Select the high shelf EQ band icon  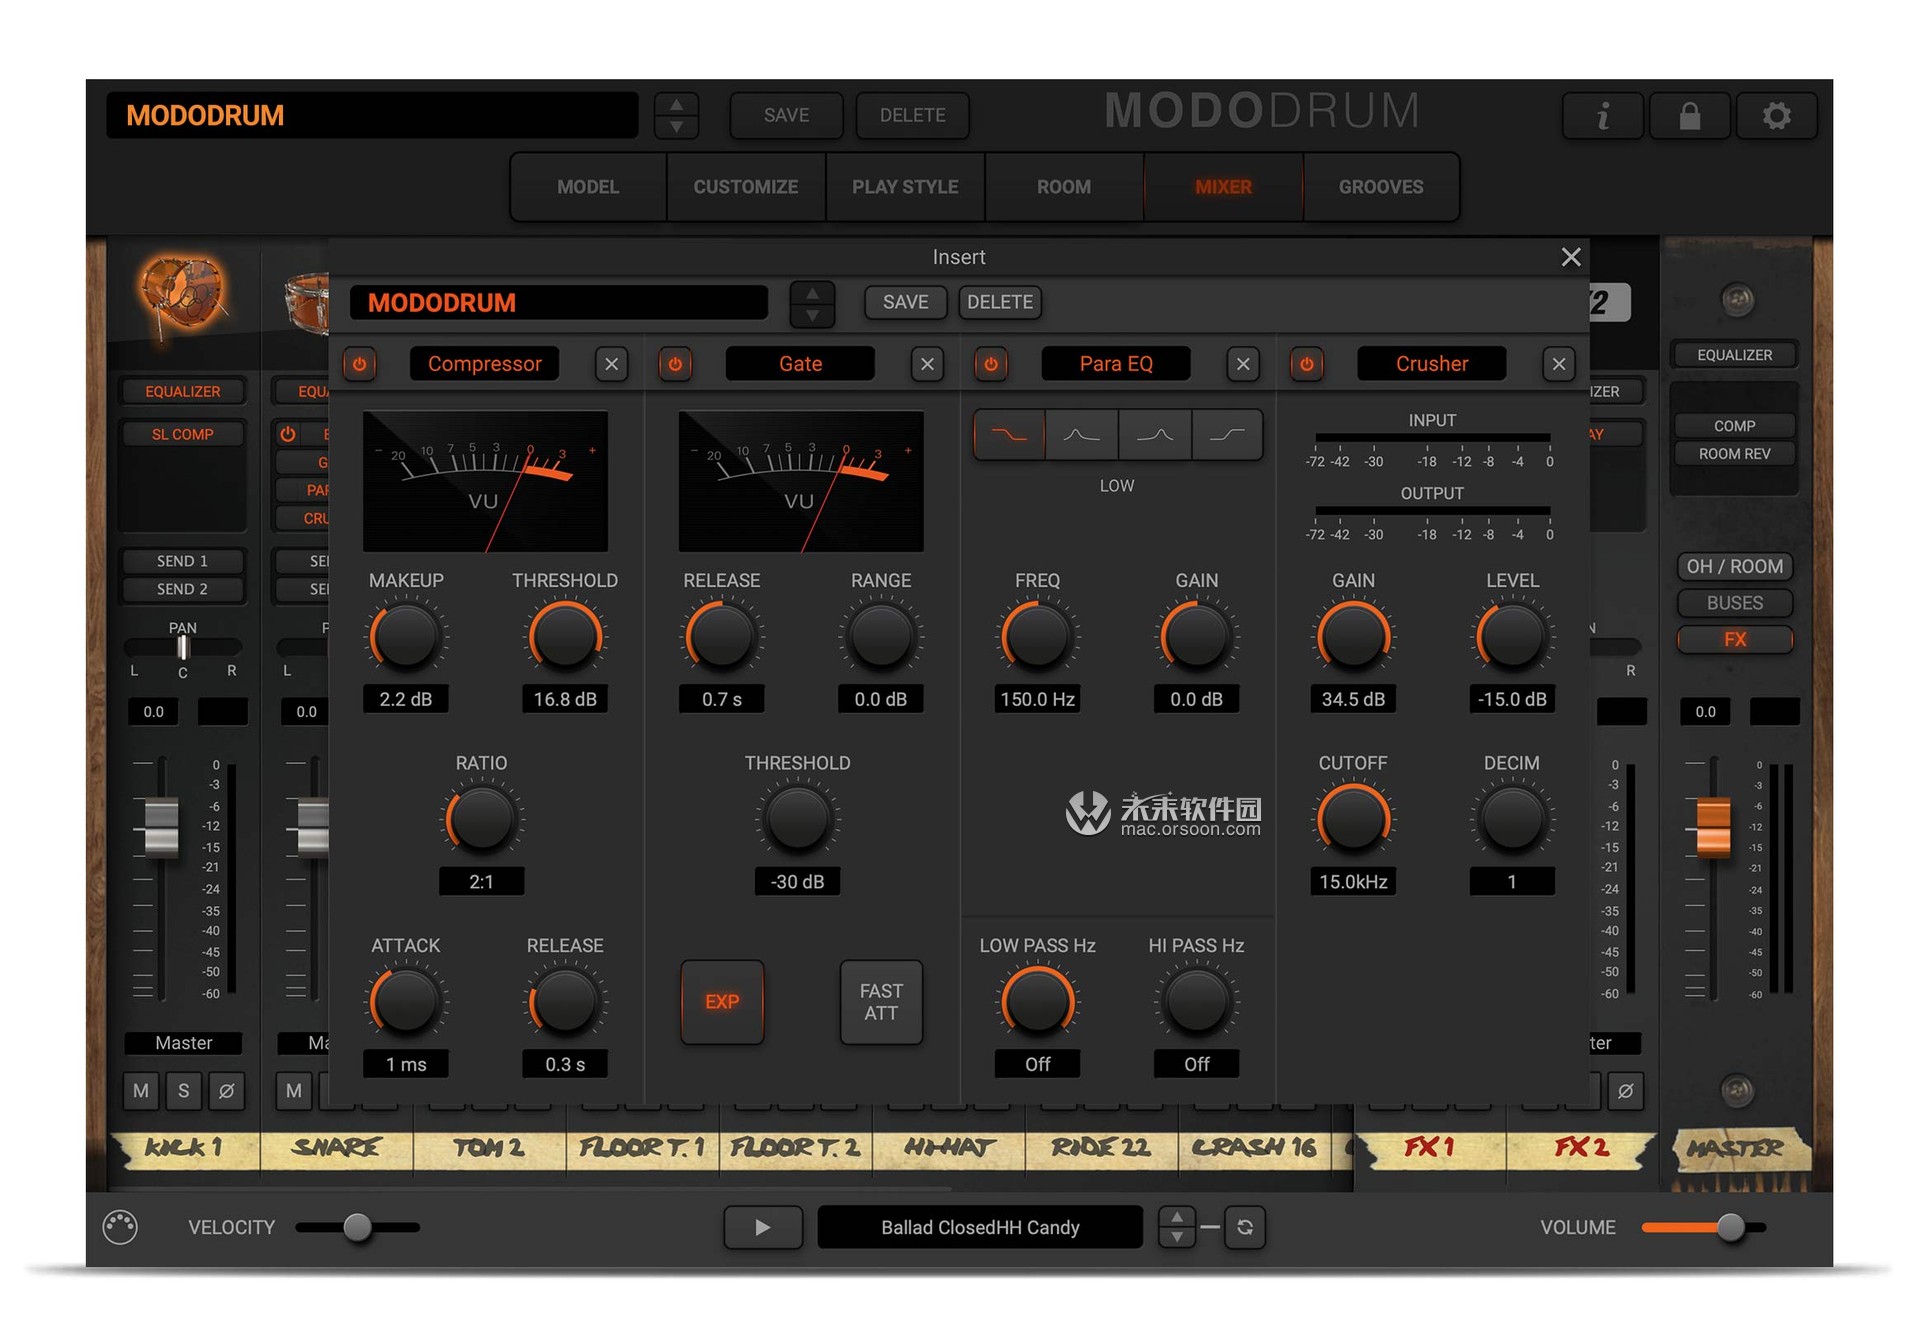pyautogui.click(x=1227, y=435)
